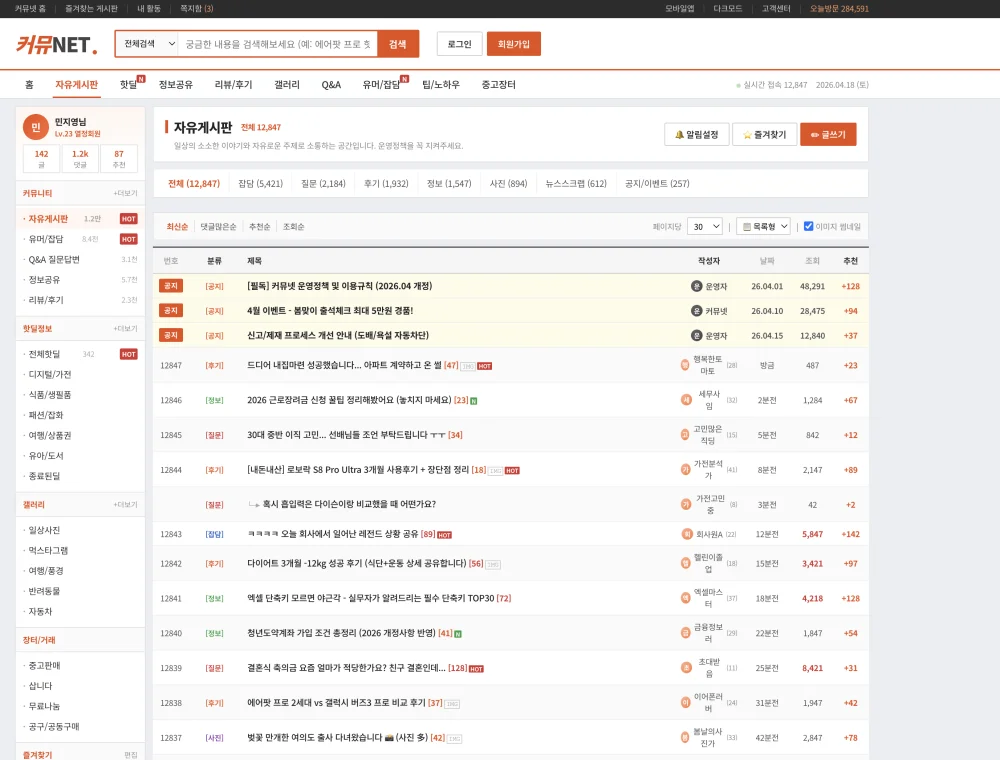Click 운영자 avatar on the 운영정책 notice
The height and width of the screenshot is (760, 1000).
coord(696,286)
